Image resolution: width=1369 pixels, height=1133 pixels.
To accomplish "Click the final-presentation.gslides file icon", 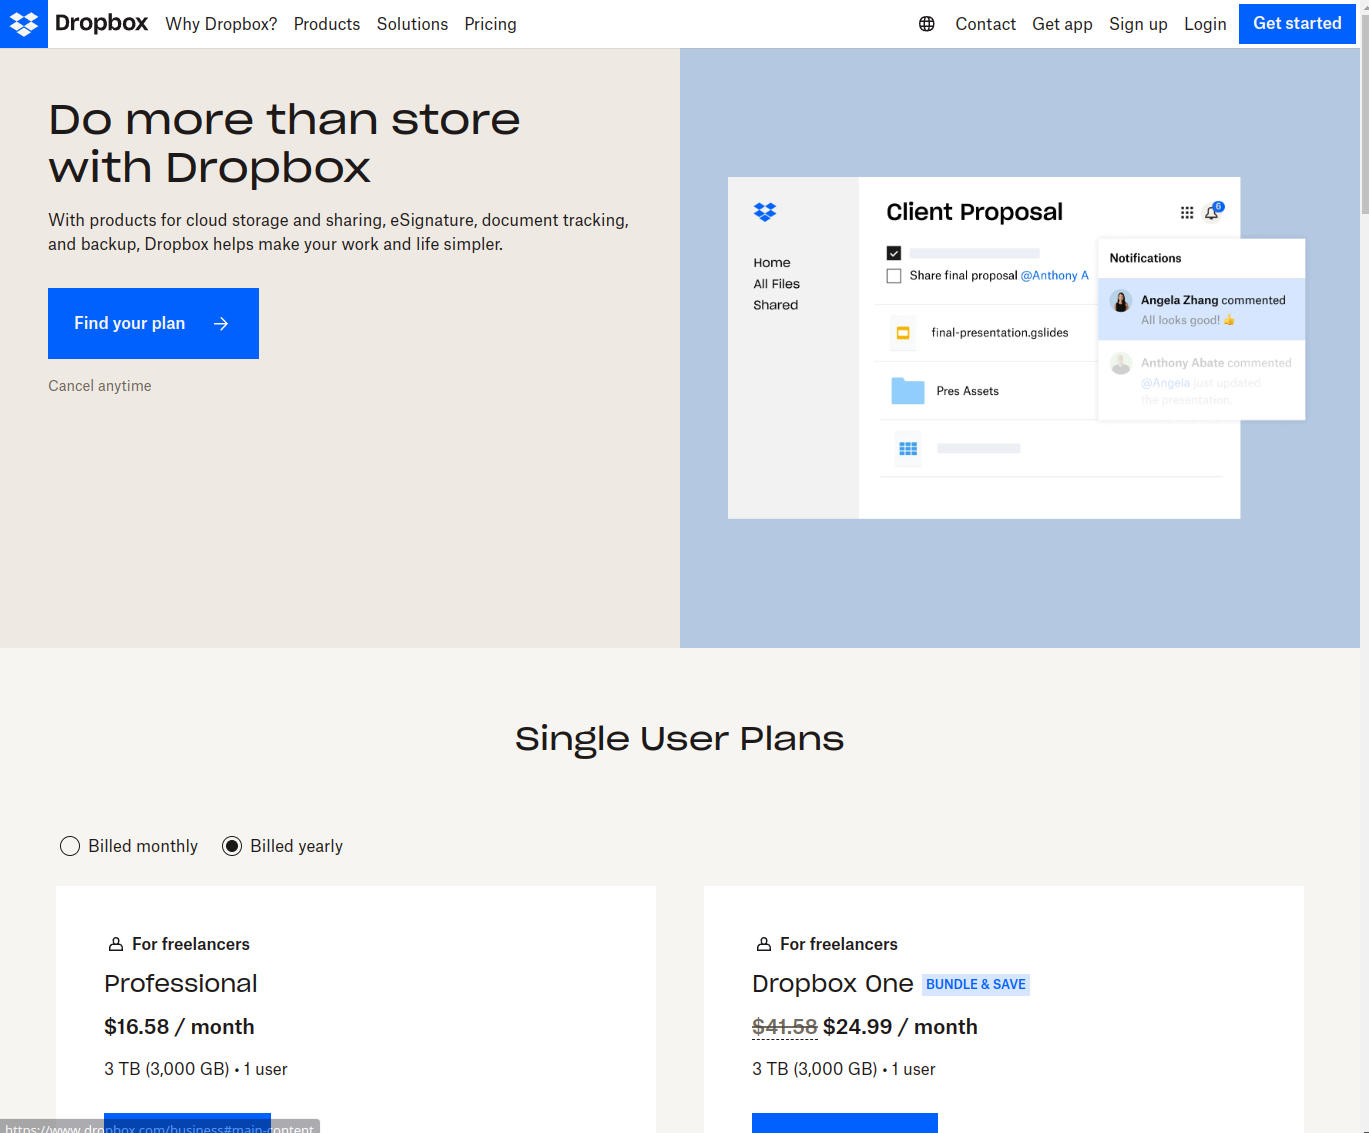I will pos(903,333).
